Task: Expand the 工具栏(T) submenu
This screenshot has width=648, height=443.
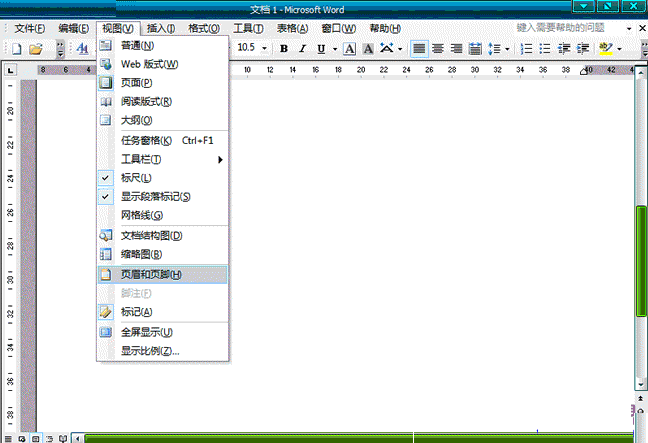Action: (163, 159)
